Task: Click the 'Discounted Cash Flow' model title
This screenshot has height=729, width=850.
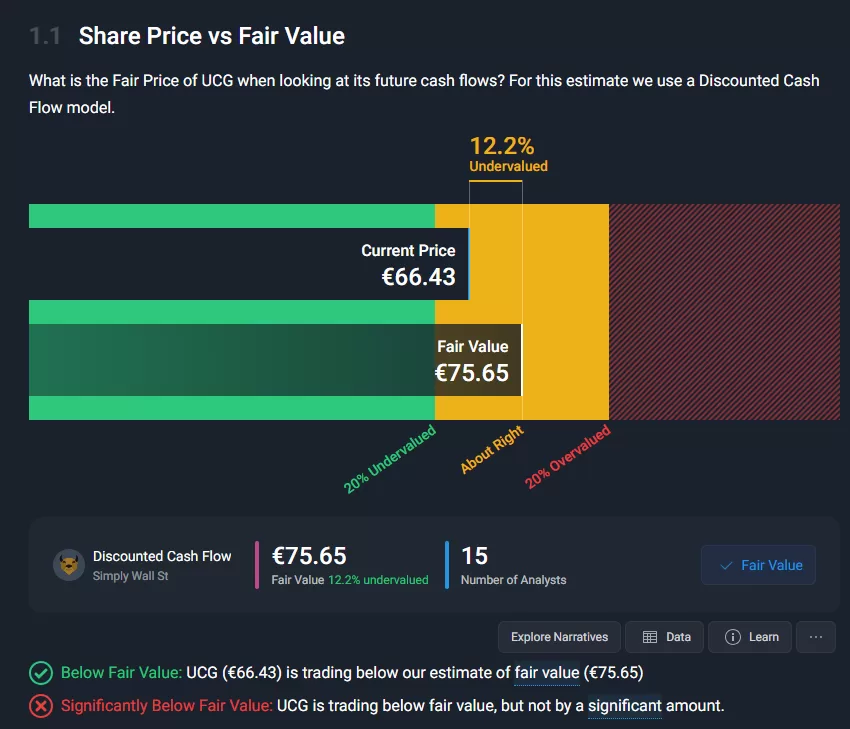Action: (x=162, y=556)
